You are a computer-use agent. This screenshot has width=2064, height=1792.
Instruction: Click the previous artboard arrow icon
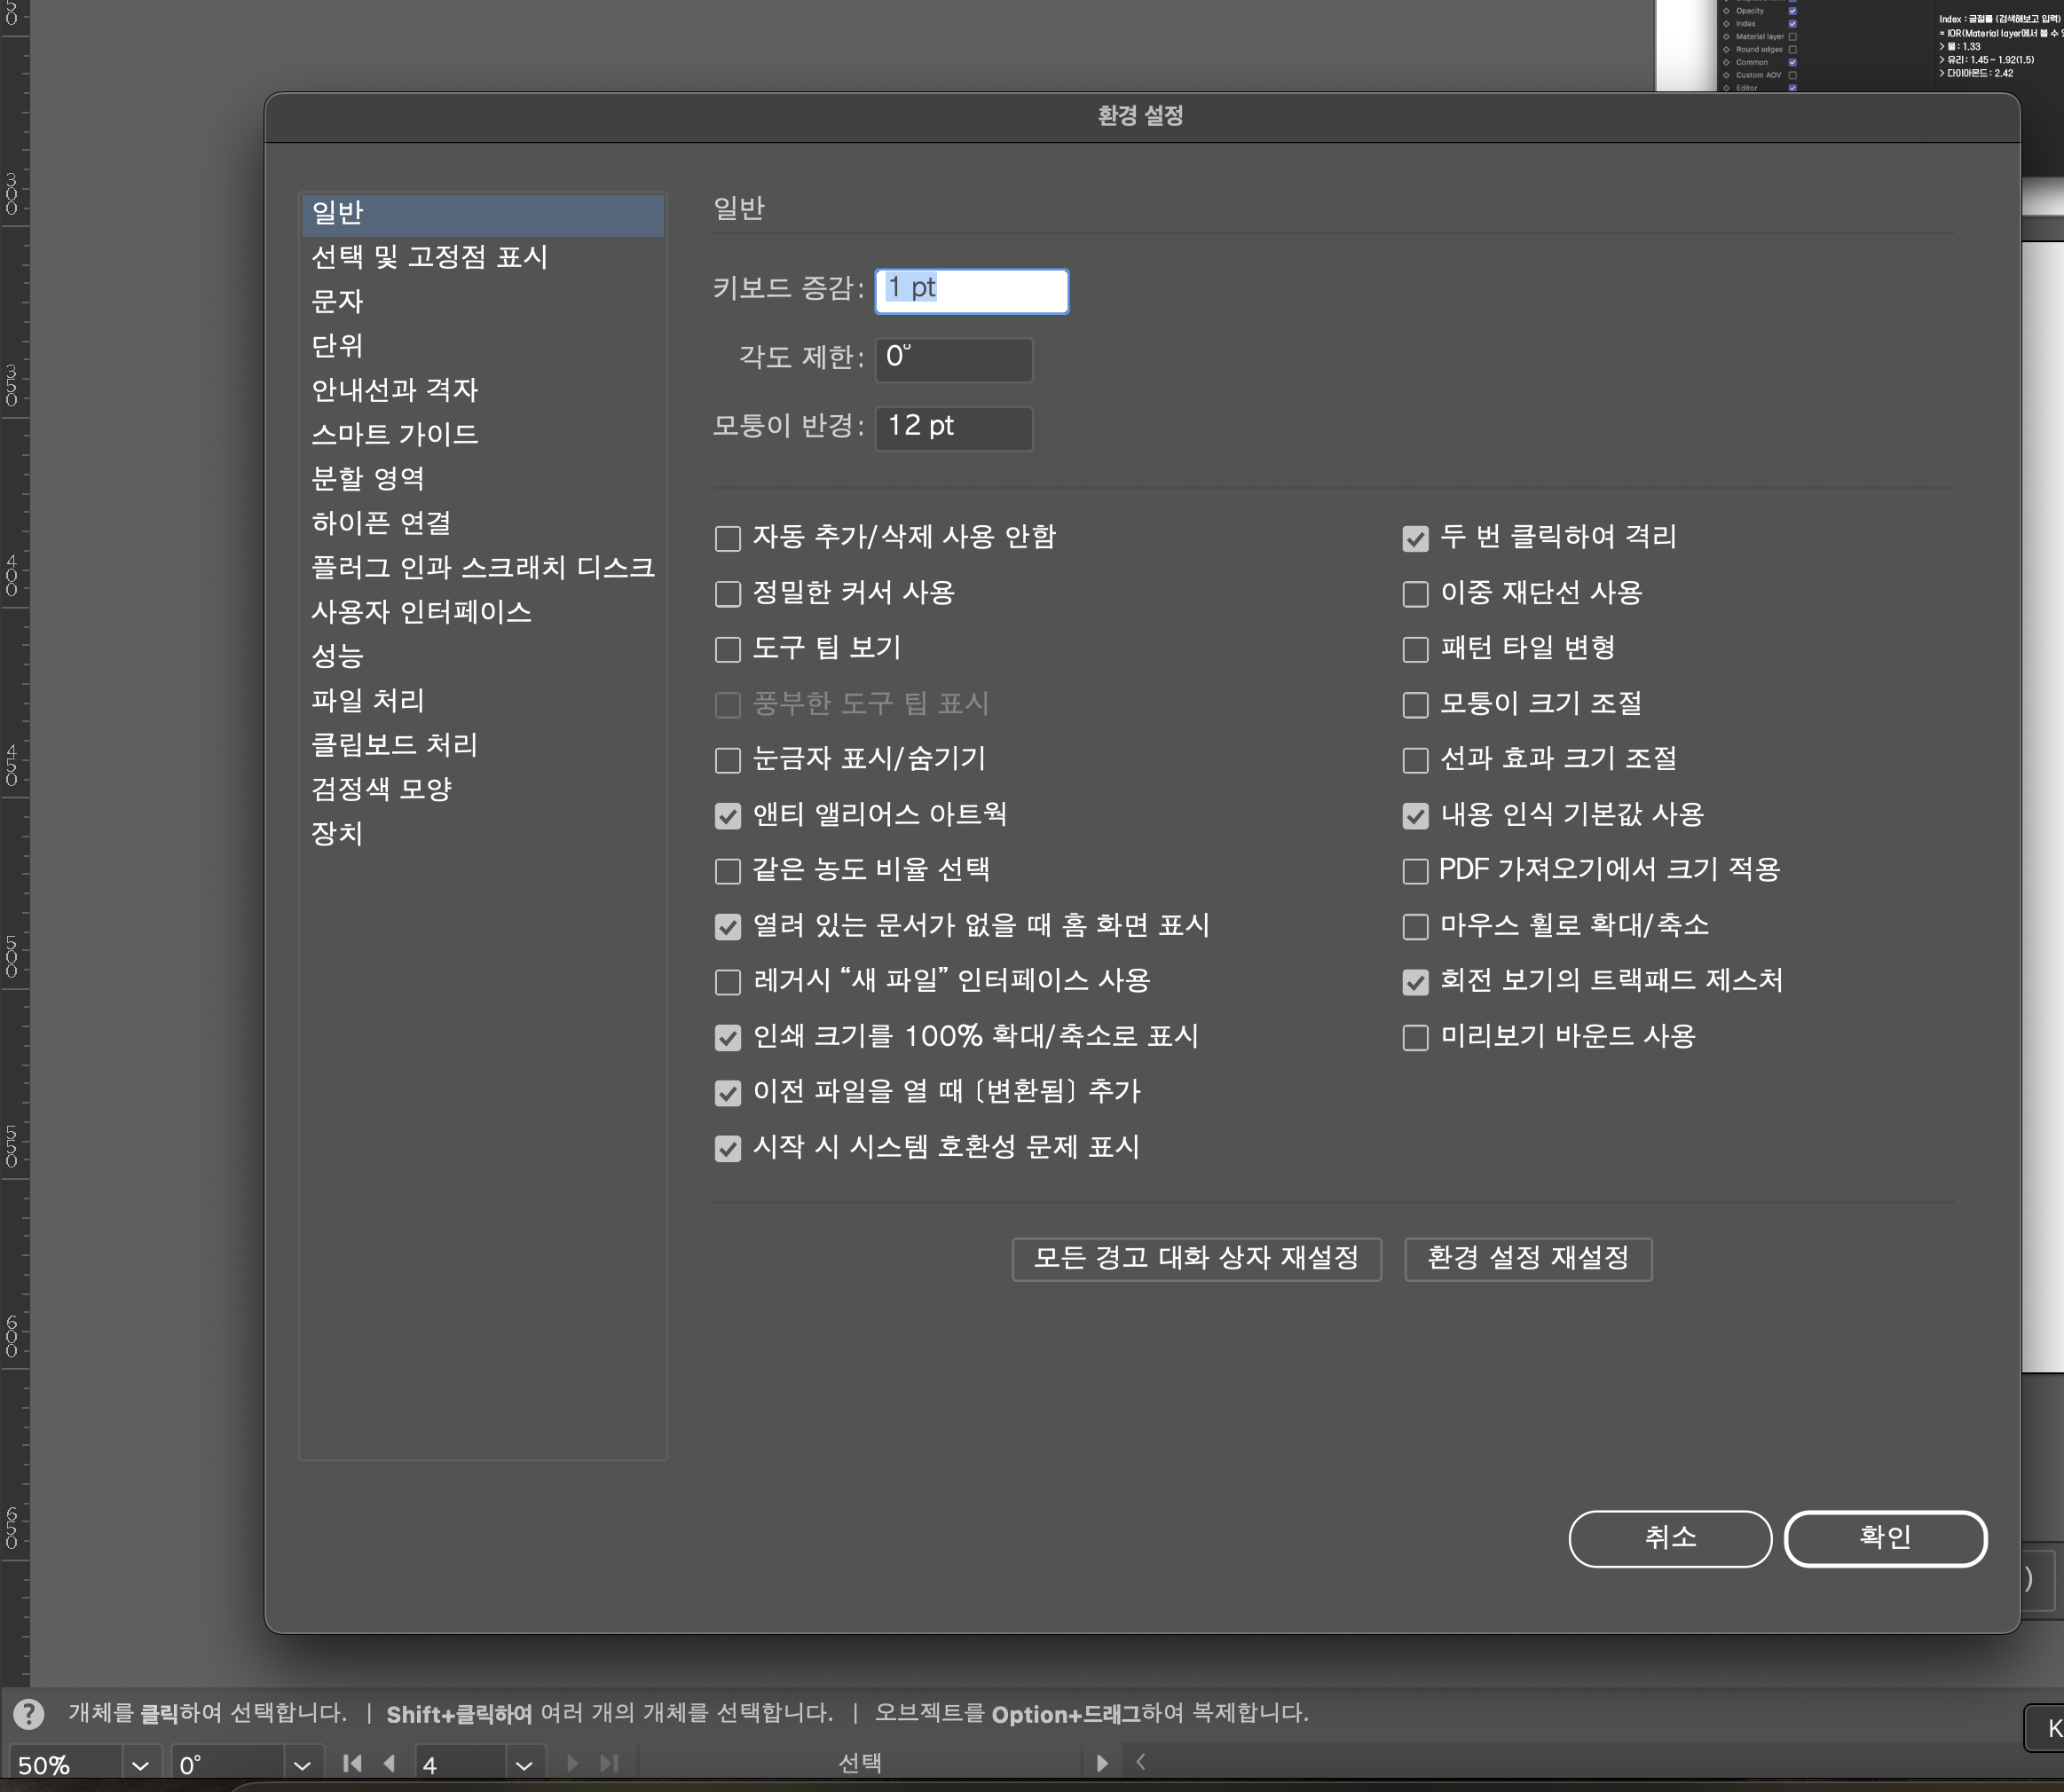[x=390, y=1763]
